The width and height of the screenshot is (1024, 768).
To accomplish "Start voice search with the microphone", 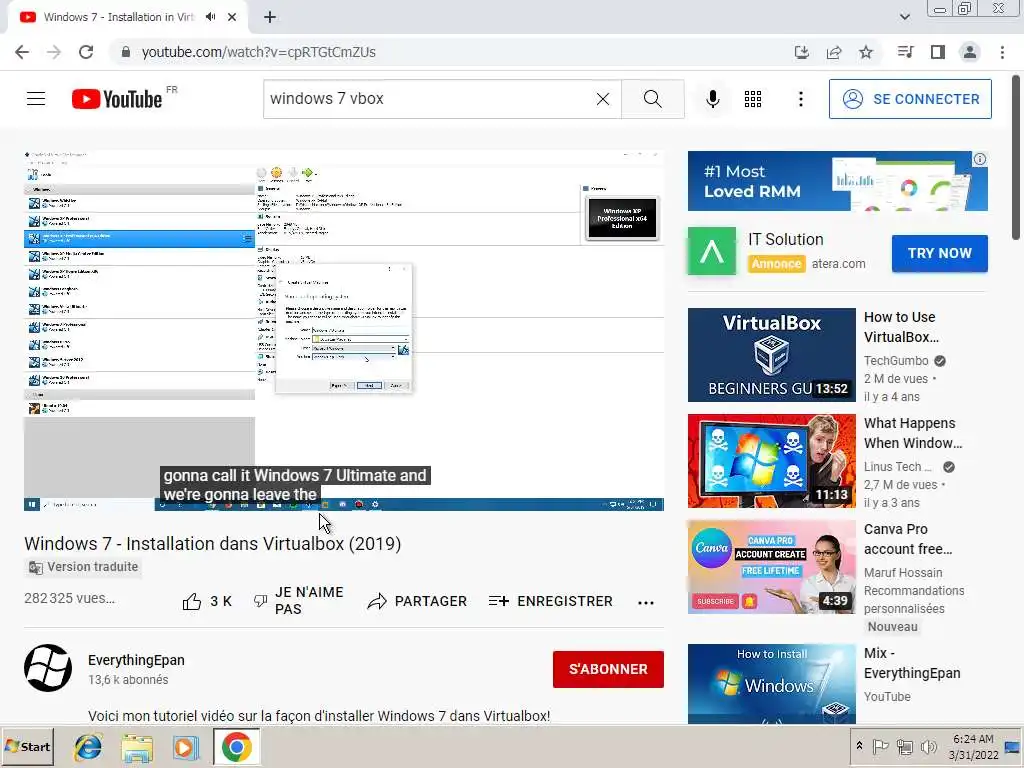I will (x=713, y=99).
